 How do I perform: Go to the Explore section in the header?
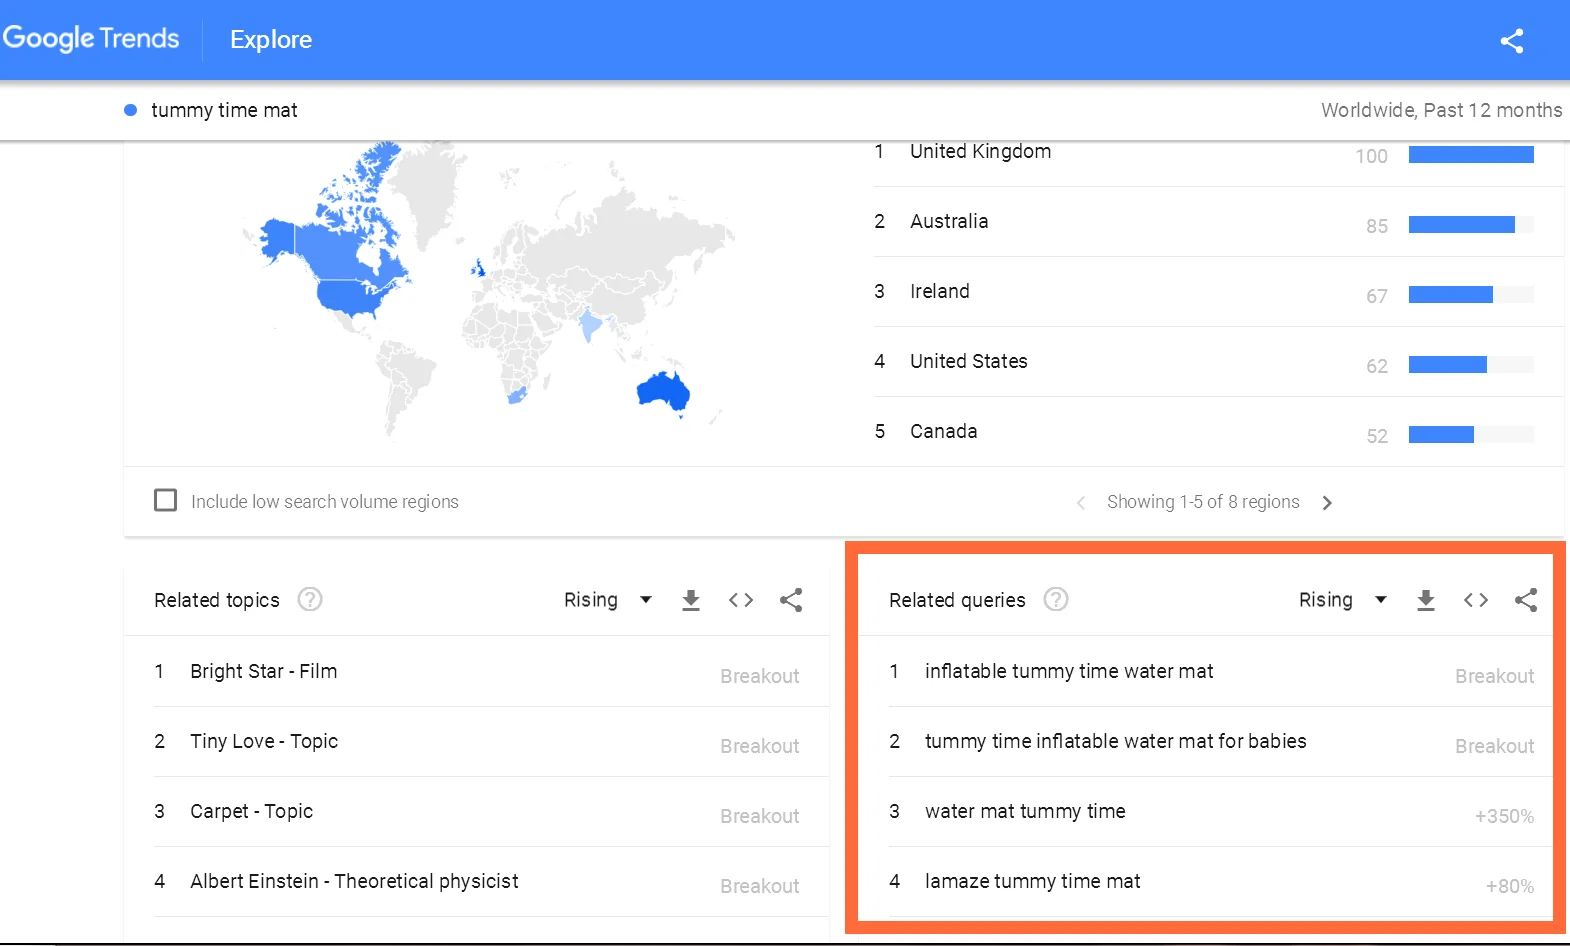click(x=271, y=40)
